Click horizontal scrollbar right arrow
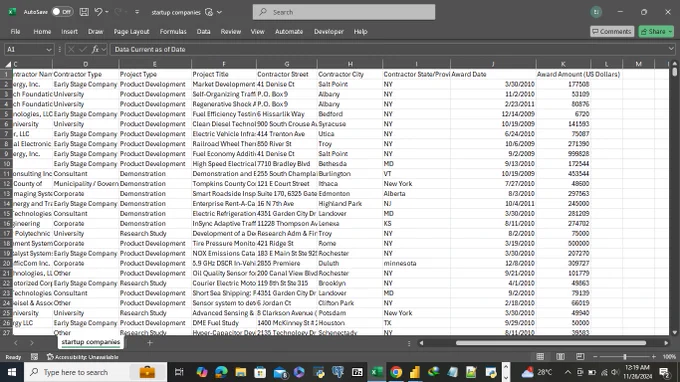Viewport: 680px width, 382px height. click(x=666, y=343)
